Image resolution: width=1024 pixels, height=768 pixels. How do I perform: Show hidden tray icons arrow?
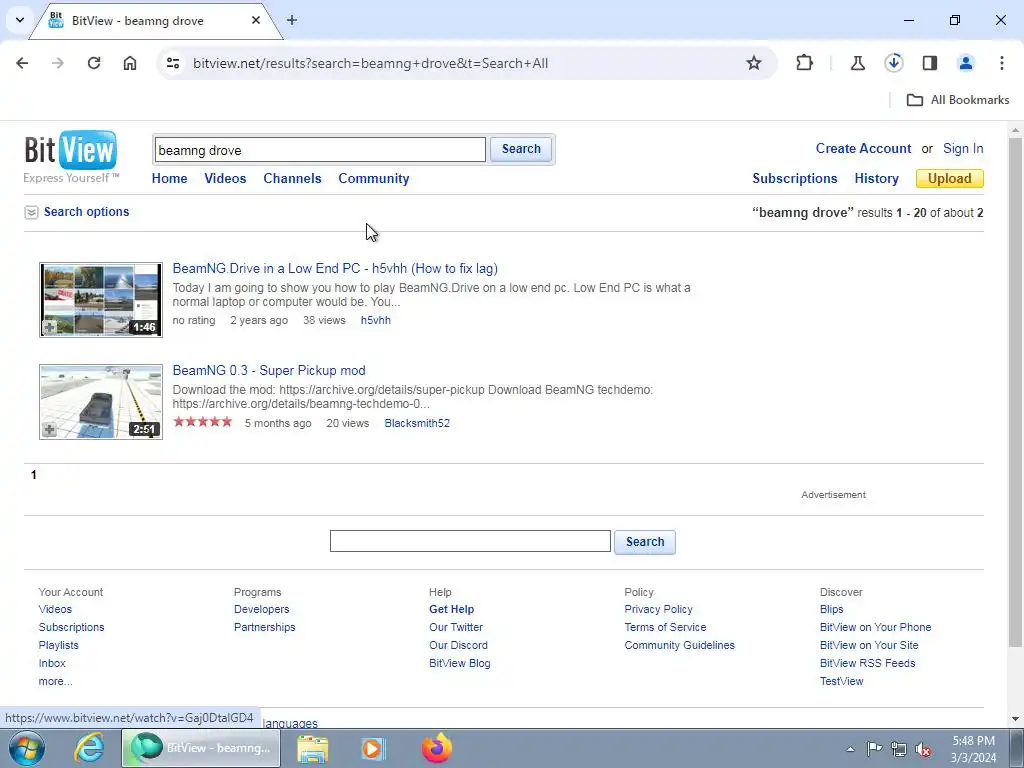[850, 749]
